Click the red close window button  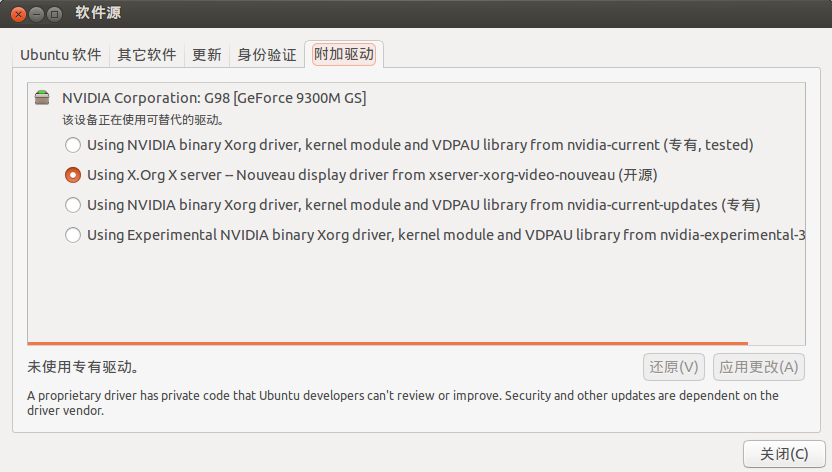point(19,14)
